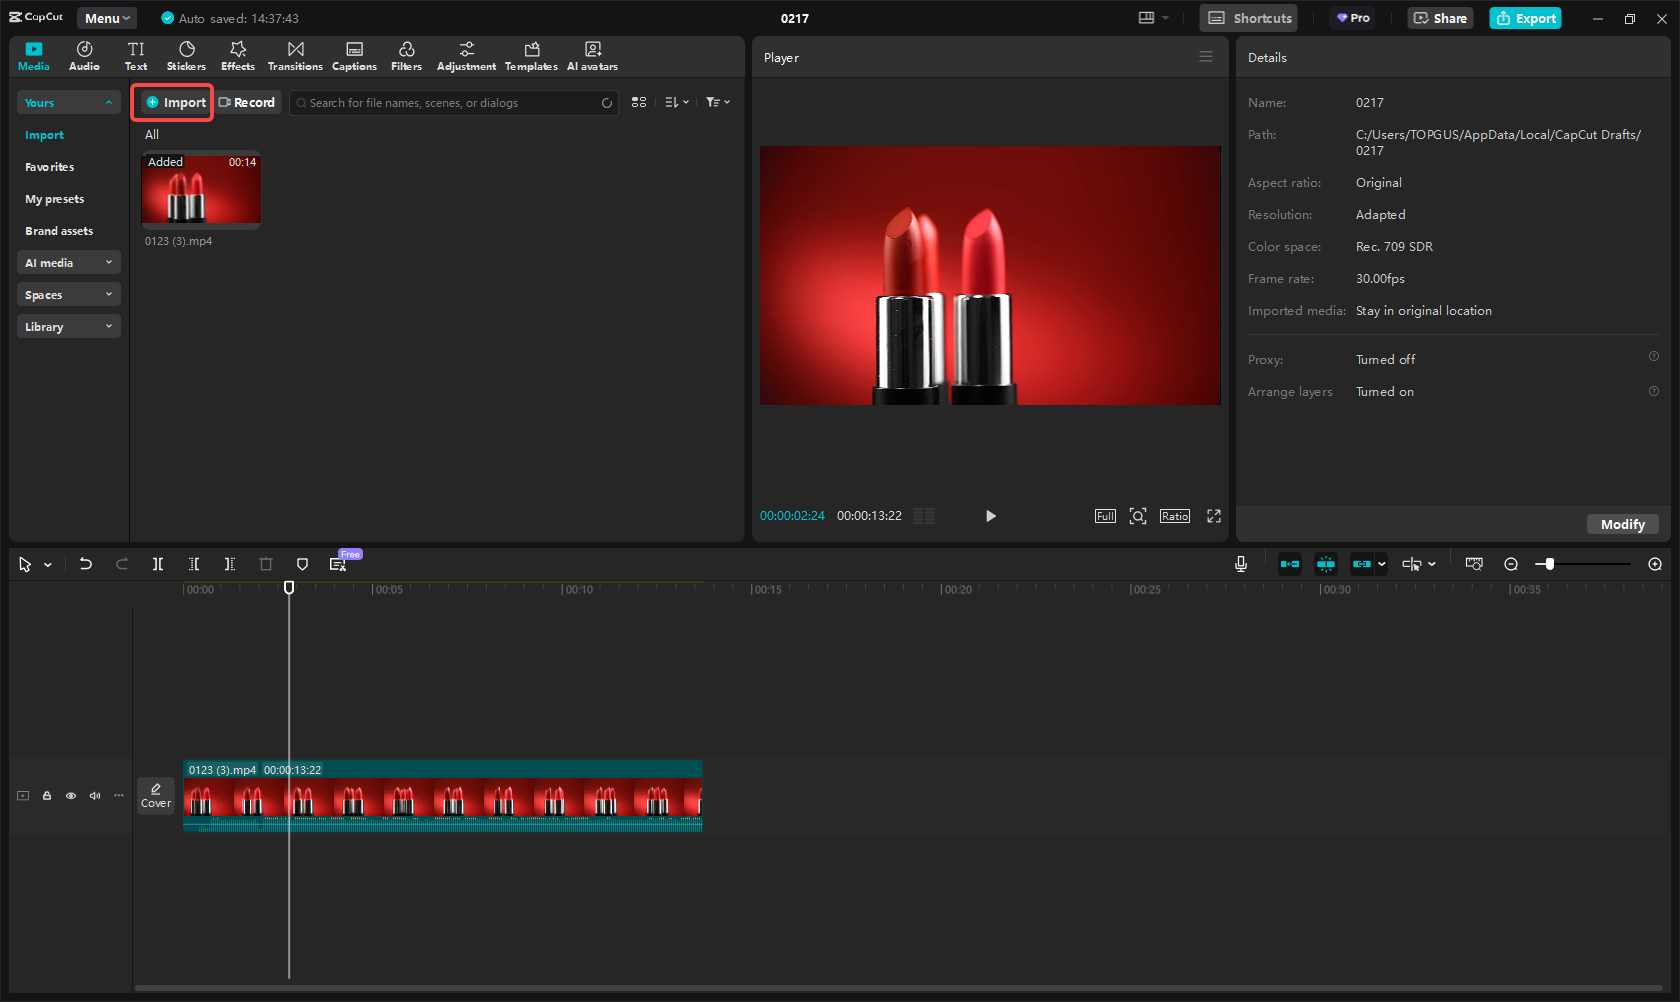1680x1002 pixels.
Task: Click the Export button
Action: point(1525,18)
